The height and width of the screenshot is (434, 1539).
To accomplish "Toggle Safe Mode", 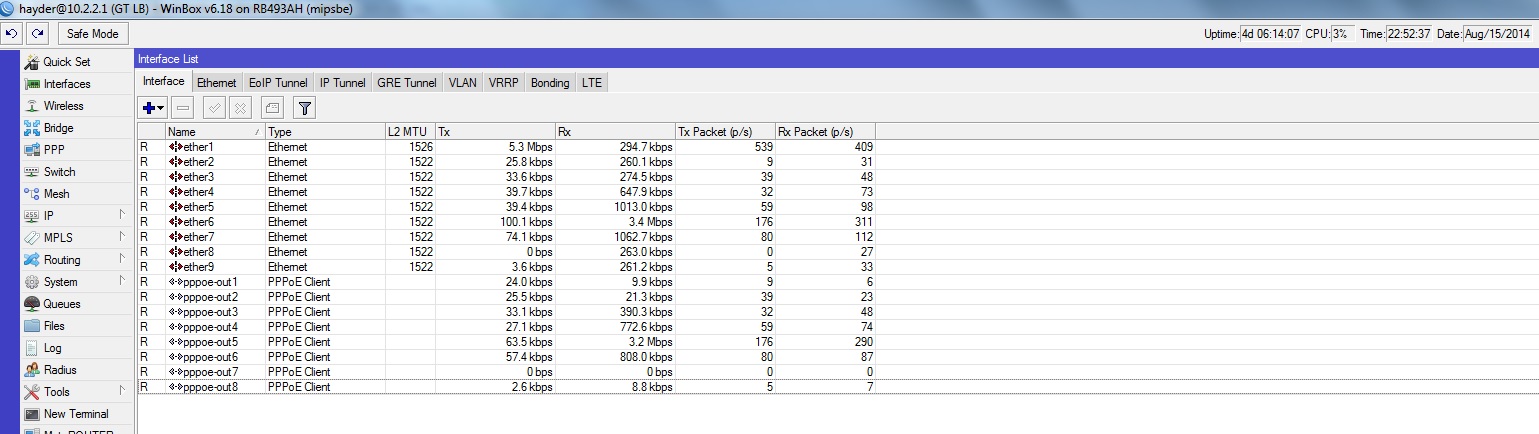I will click(x=93, y=34).
